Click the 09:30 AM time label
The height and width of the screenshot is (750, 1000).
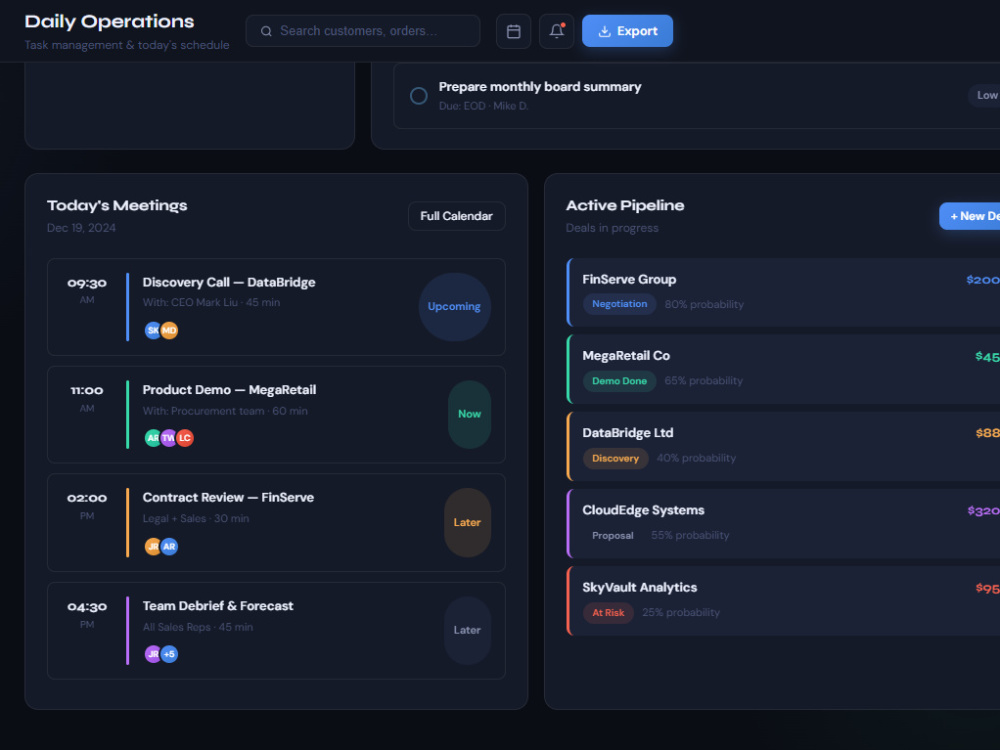(87, 290)
